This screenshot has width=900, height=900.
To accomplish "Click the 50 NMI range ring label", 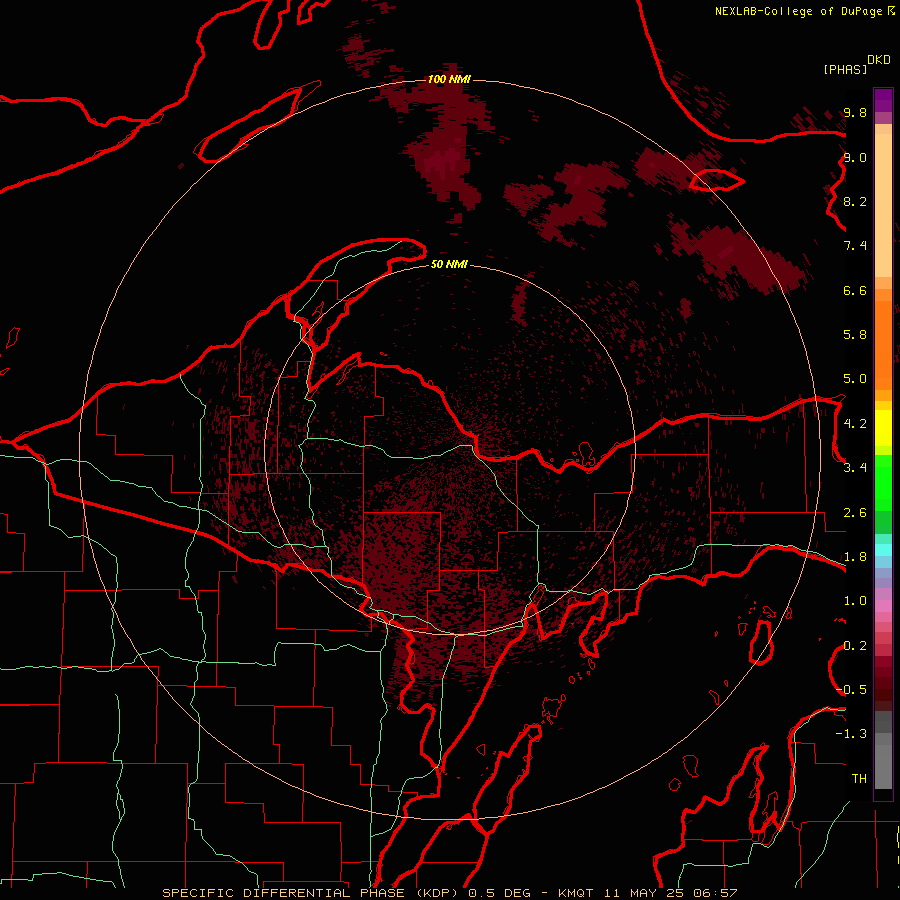I will (x=449, y=264).
